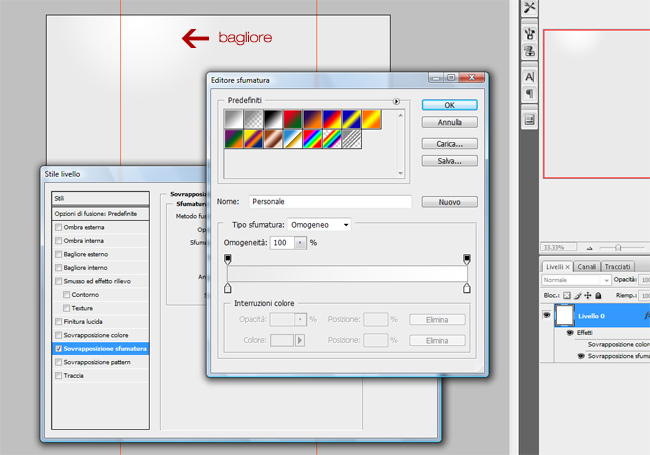Viewport: 650px width, 455px height.
Task: Click the Annulla button
Action: tap(449, 122)
